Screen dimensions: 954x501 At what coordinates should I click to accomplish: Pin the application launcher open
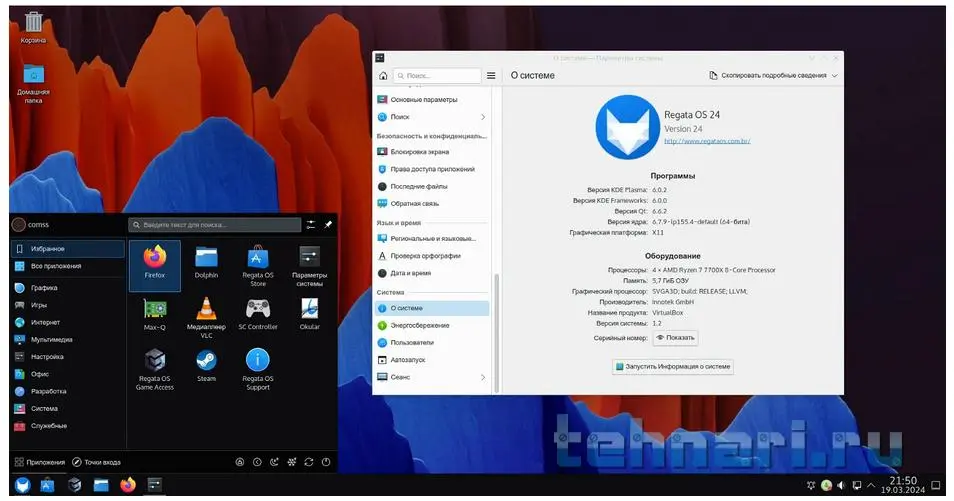click(328, 225)
